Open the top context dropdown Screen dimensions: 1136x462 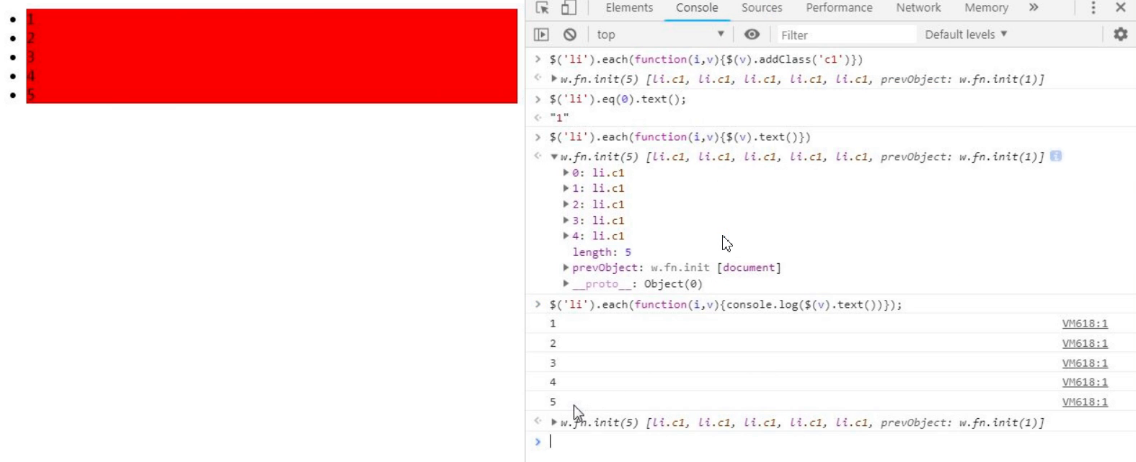click(660, 34)
